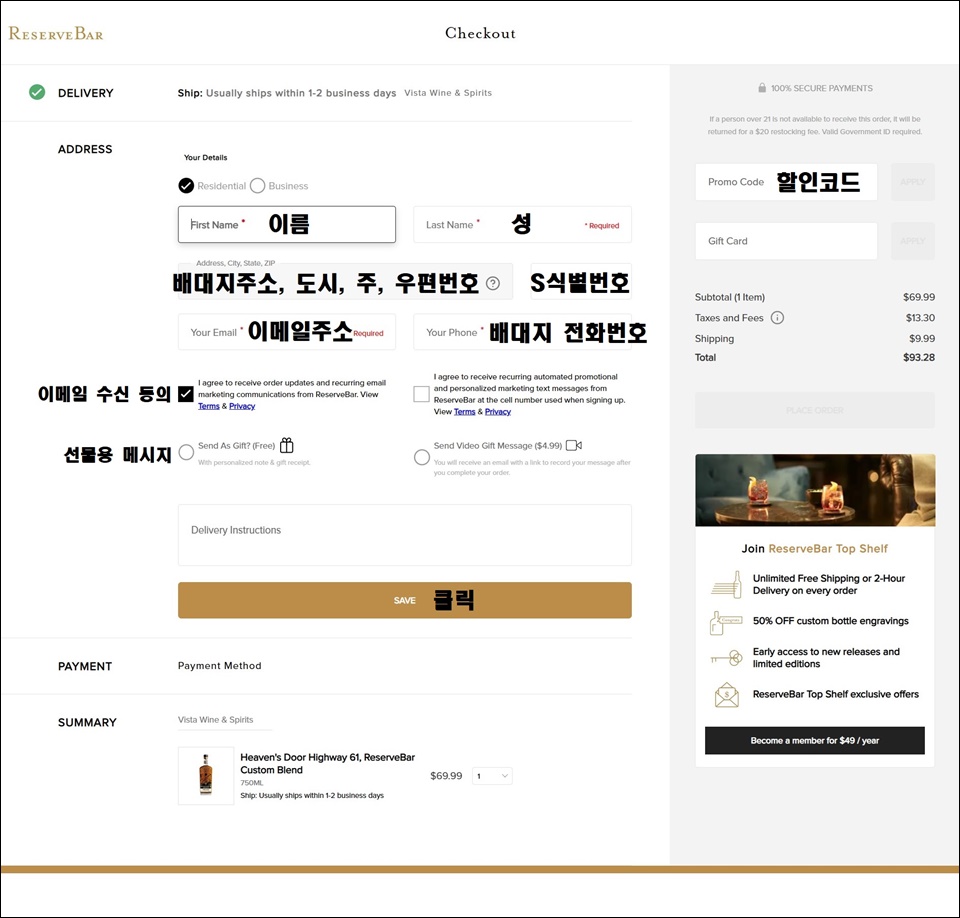The width and height of the screenshot is (960, 918).
Task: Click the early access key icon
Action: click(726, 658)
